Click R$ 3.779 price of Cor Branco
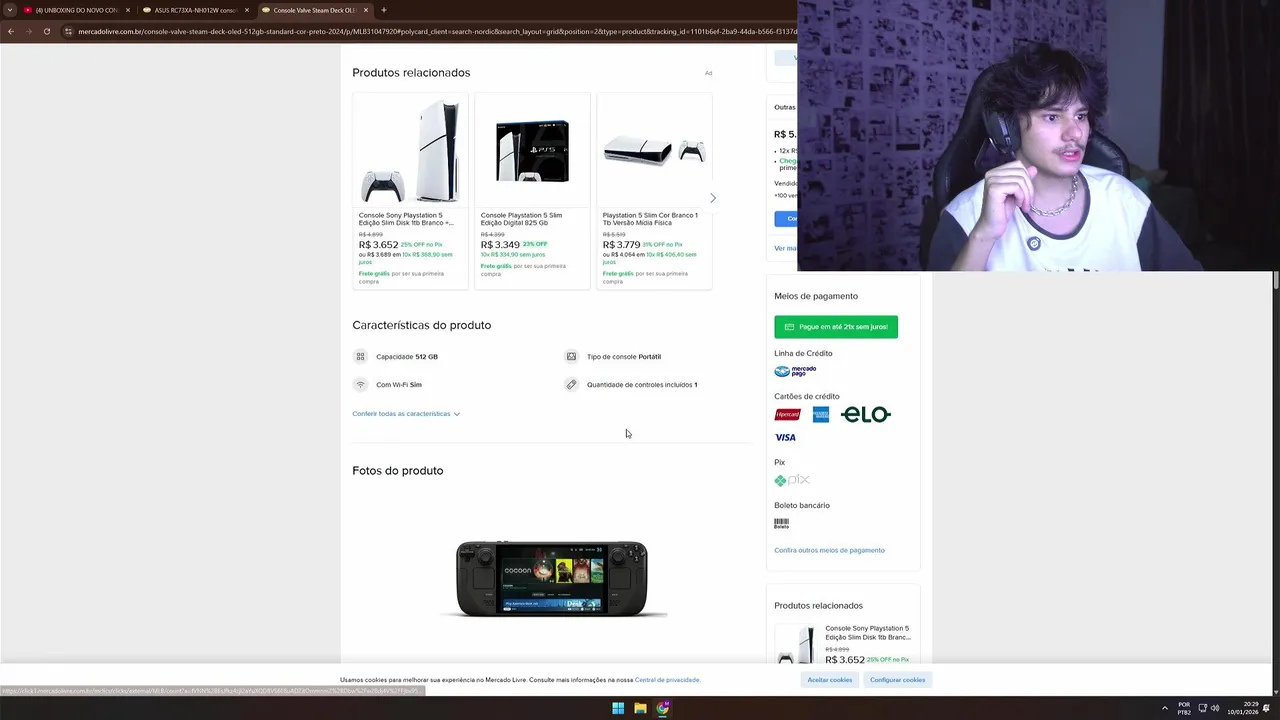Screen dimensions: 1280x720 tap(621, 245)
